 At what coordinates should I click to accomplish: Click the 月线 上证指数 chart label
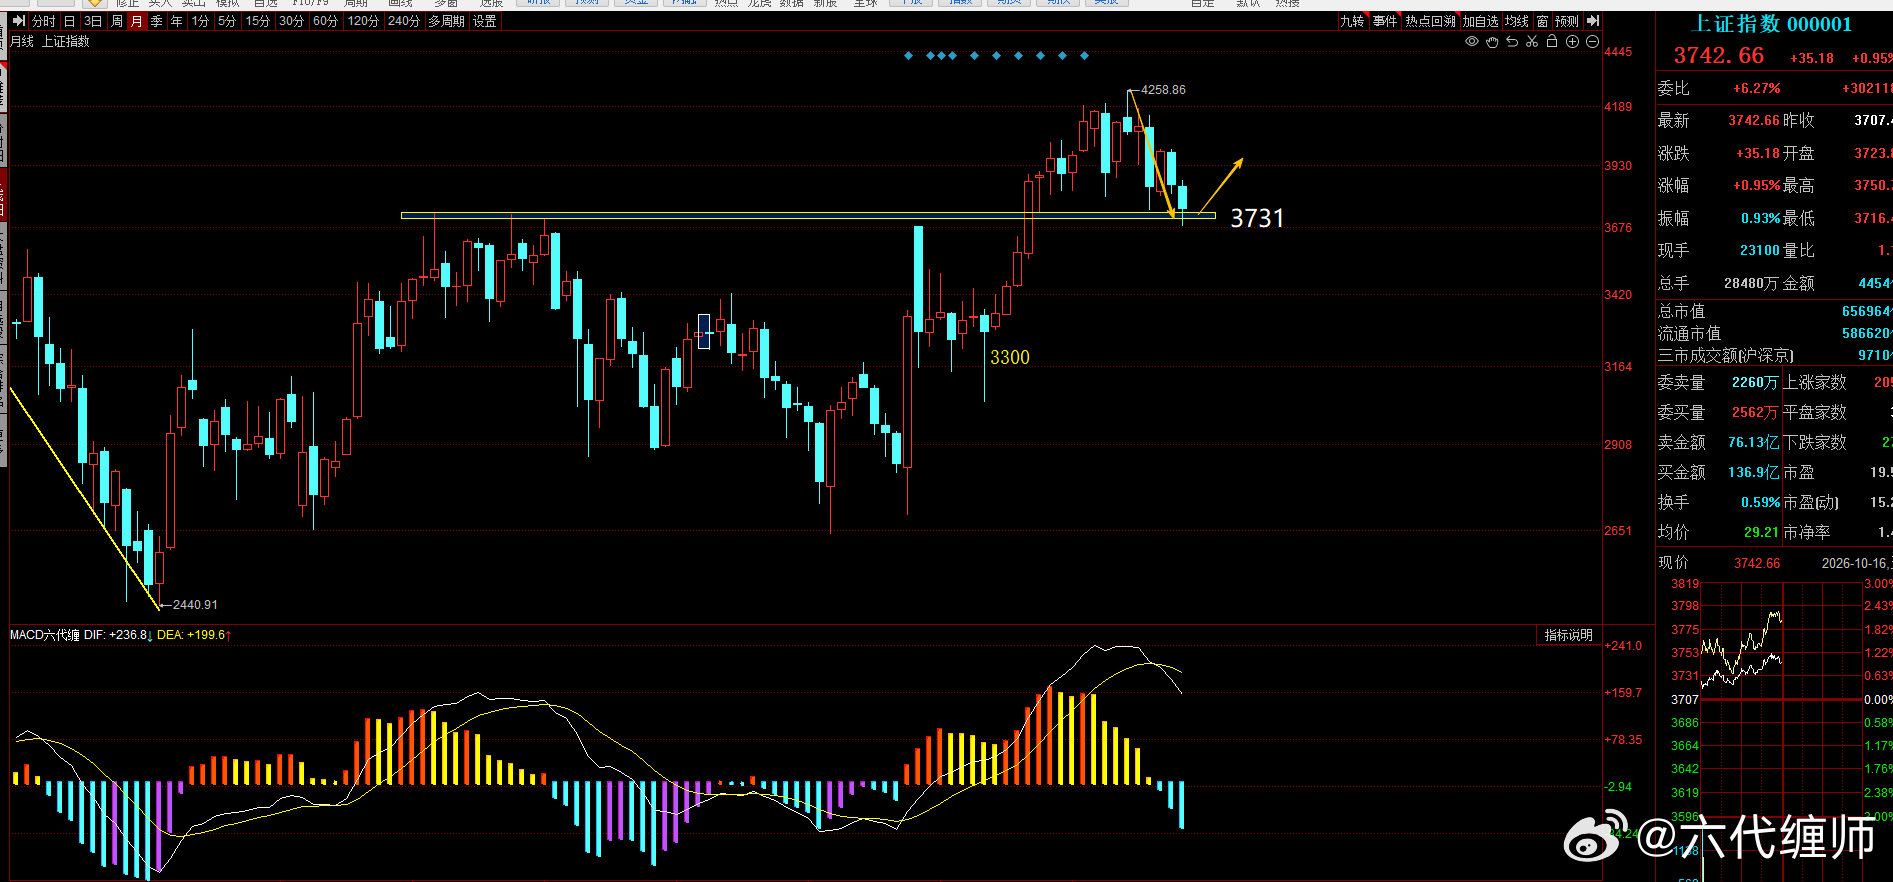tap(50, 42)
